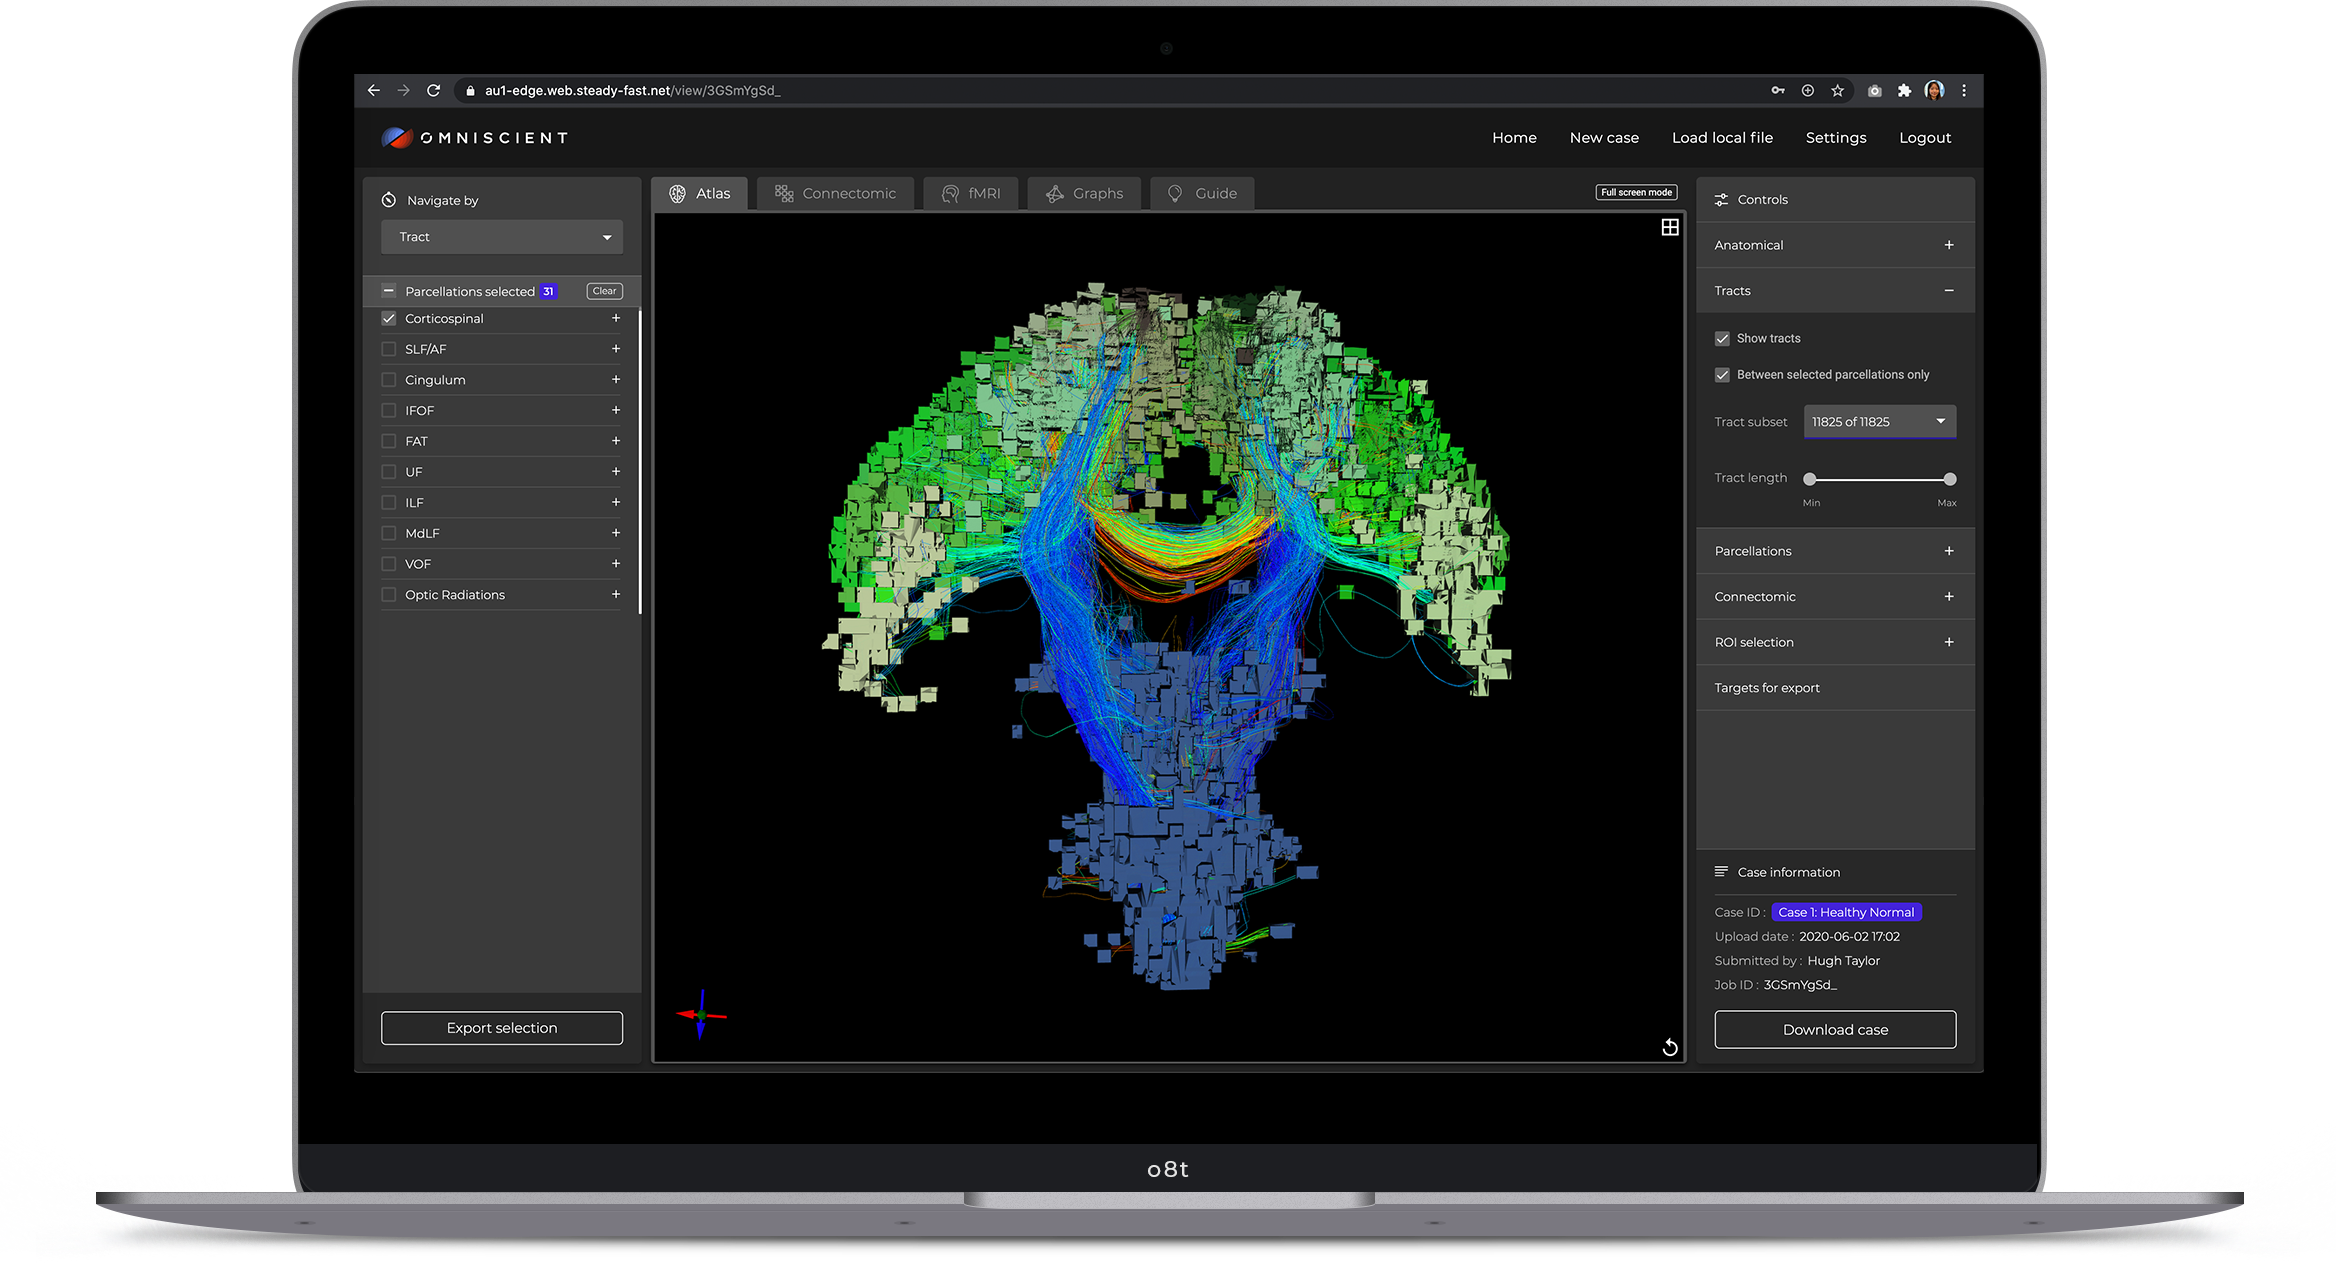Click the Omniscient logo
The image size is (2336, 1263).
point(476,138)
